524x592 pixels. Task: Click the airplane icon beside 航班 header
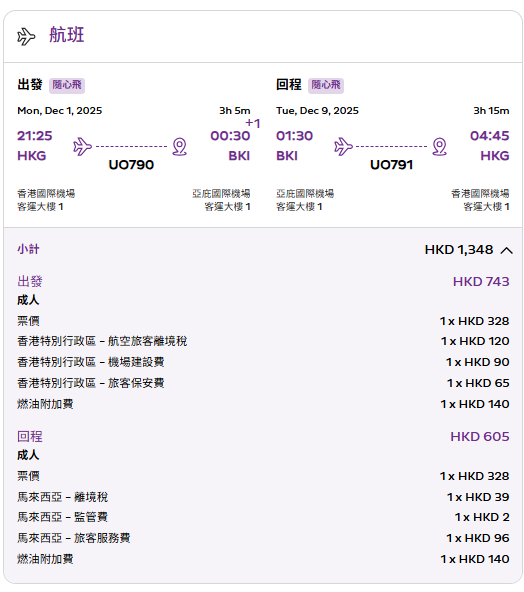point(26,37)
